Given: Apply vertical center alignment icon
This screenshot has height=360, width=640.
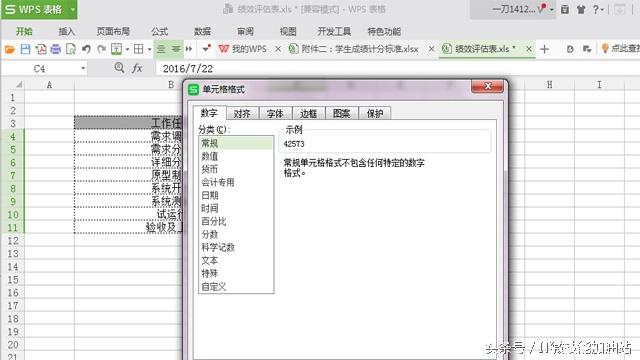Looking at the screenshot, I should coord(176,49).
